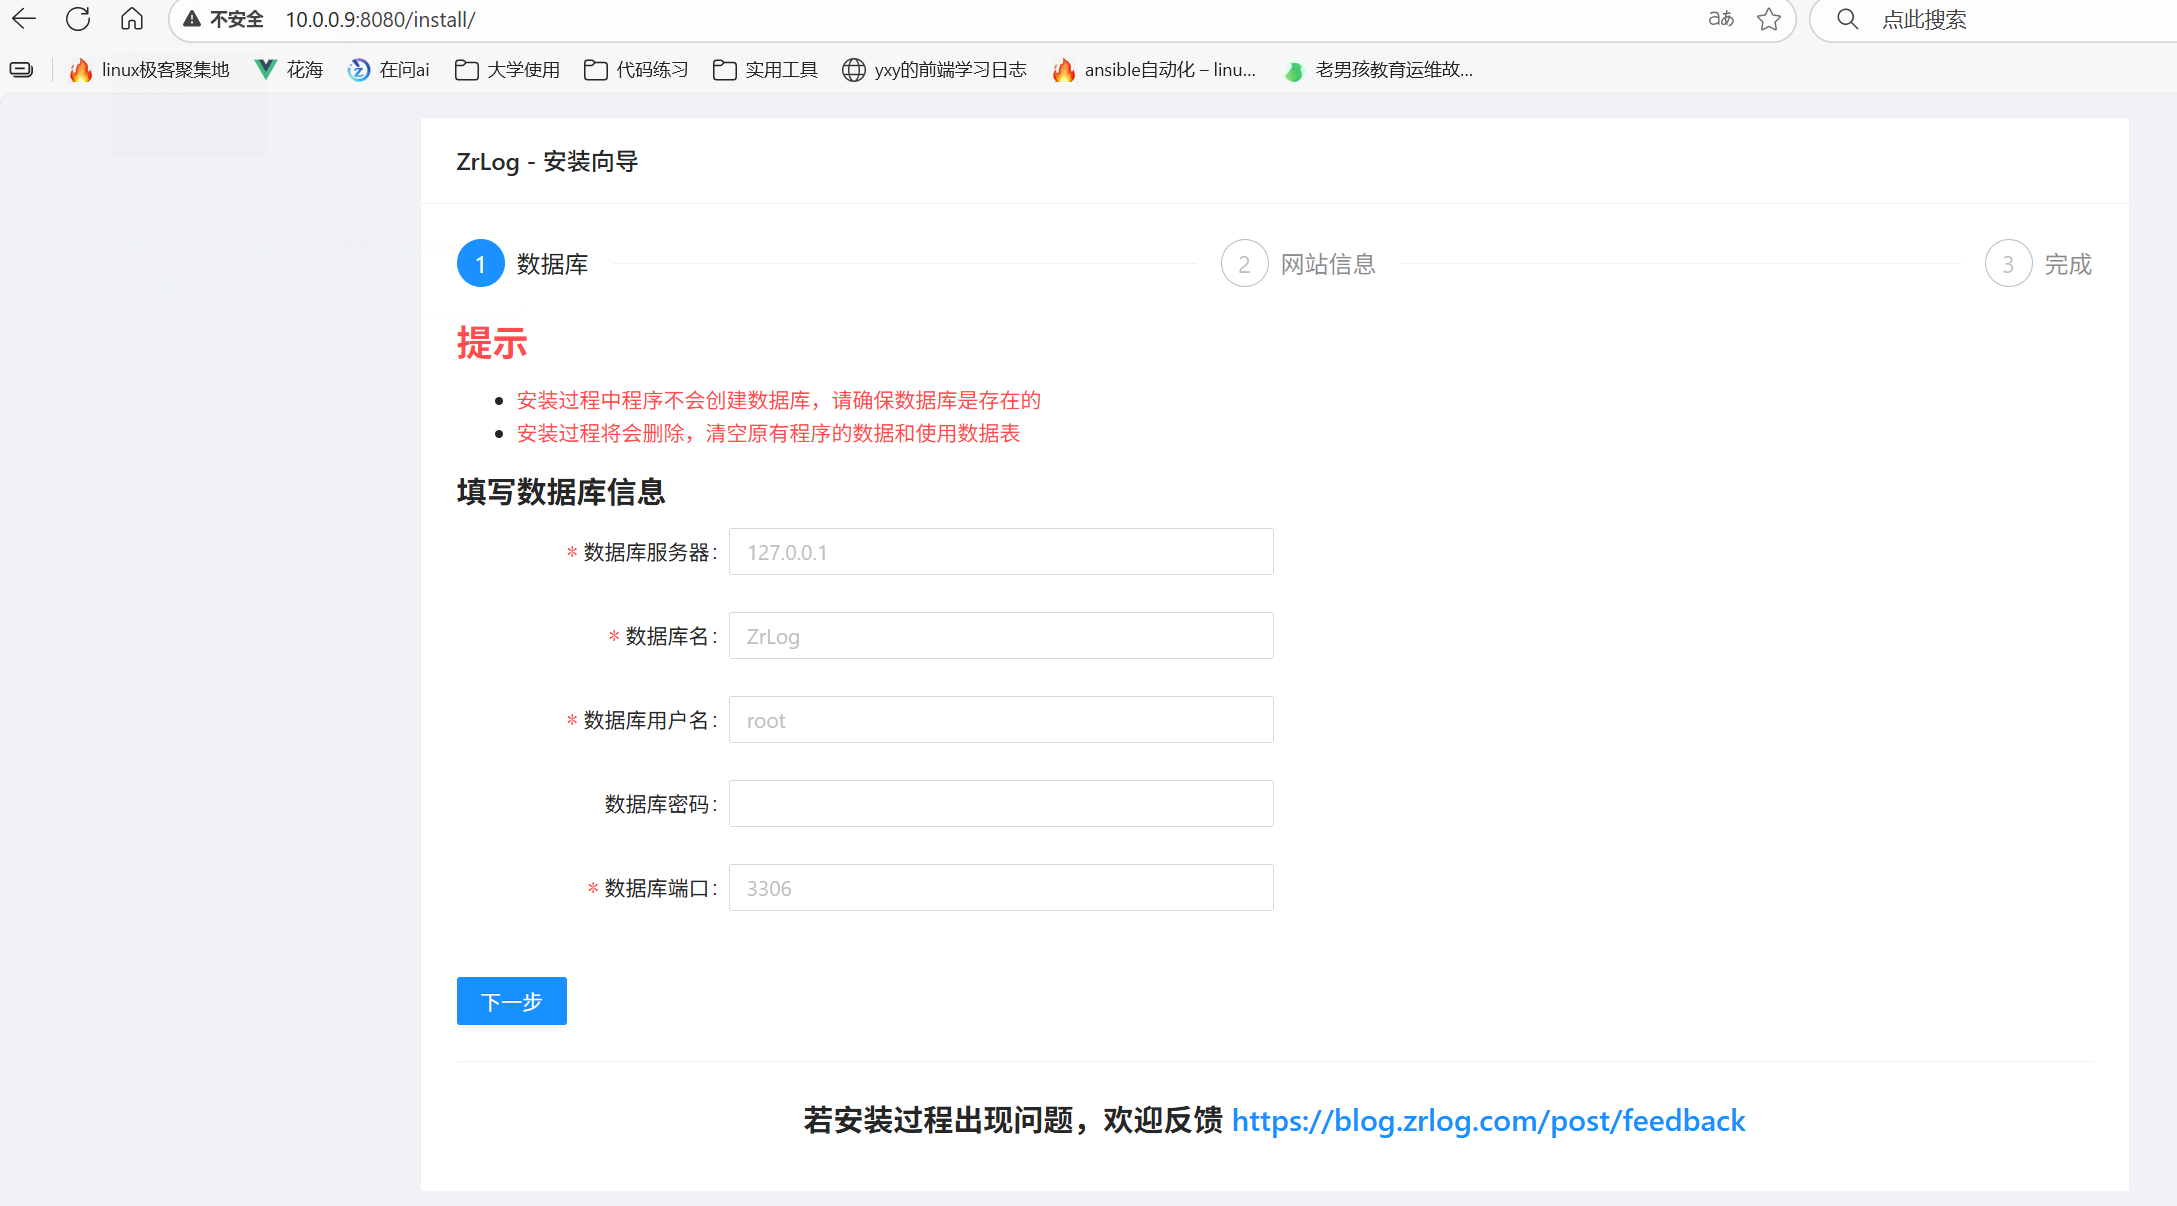Viewport: 2177px width, 1206px height.
Task: Select step 1 数据库 circle
Action: [481, 264]
